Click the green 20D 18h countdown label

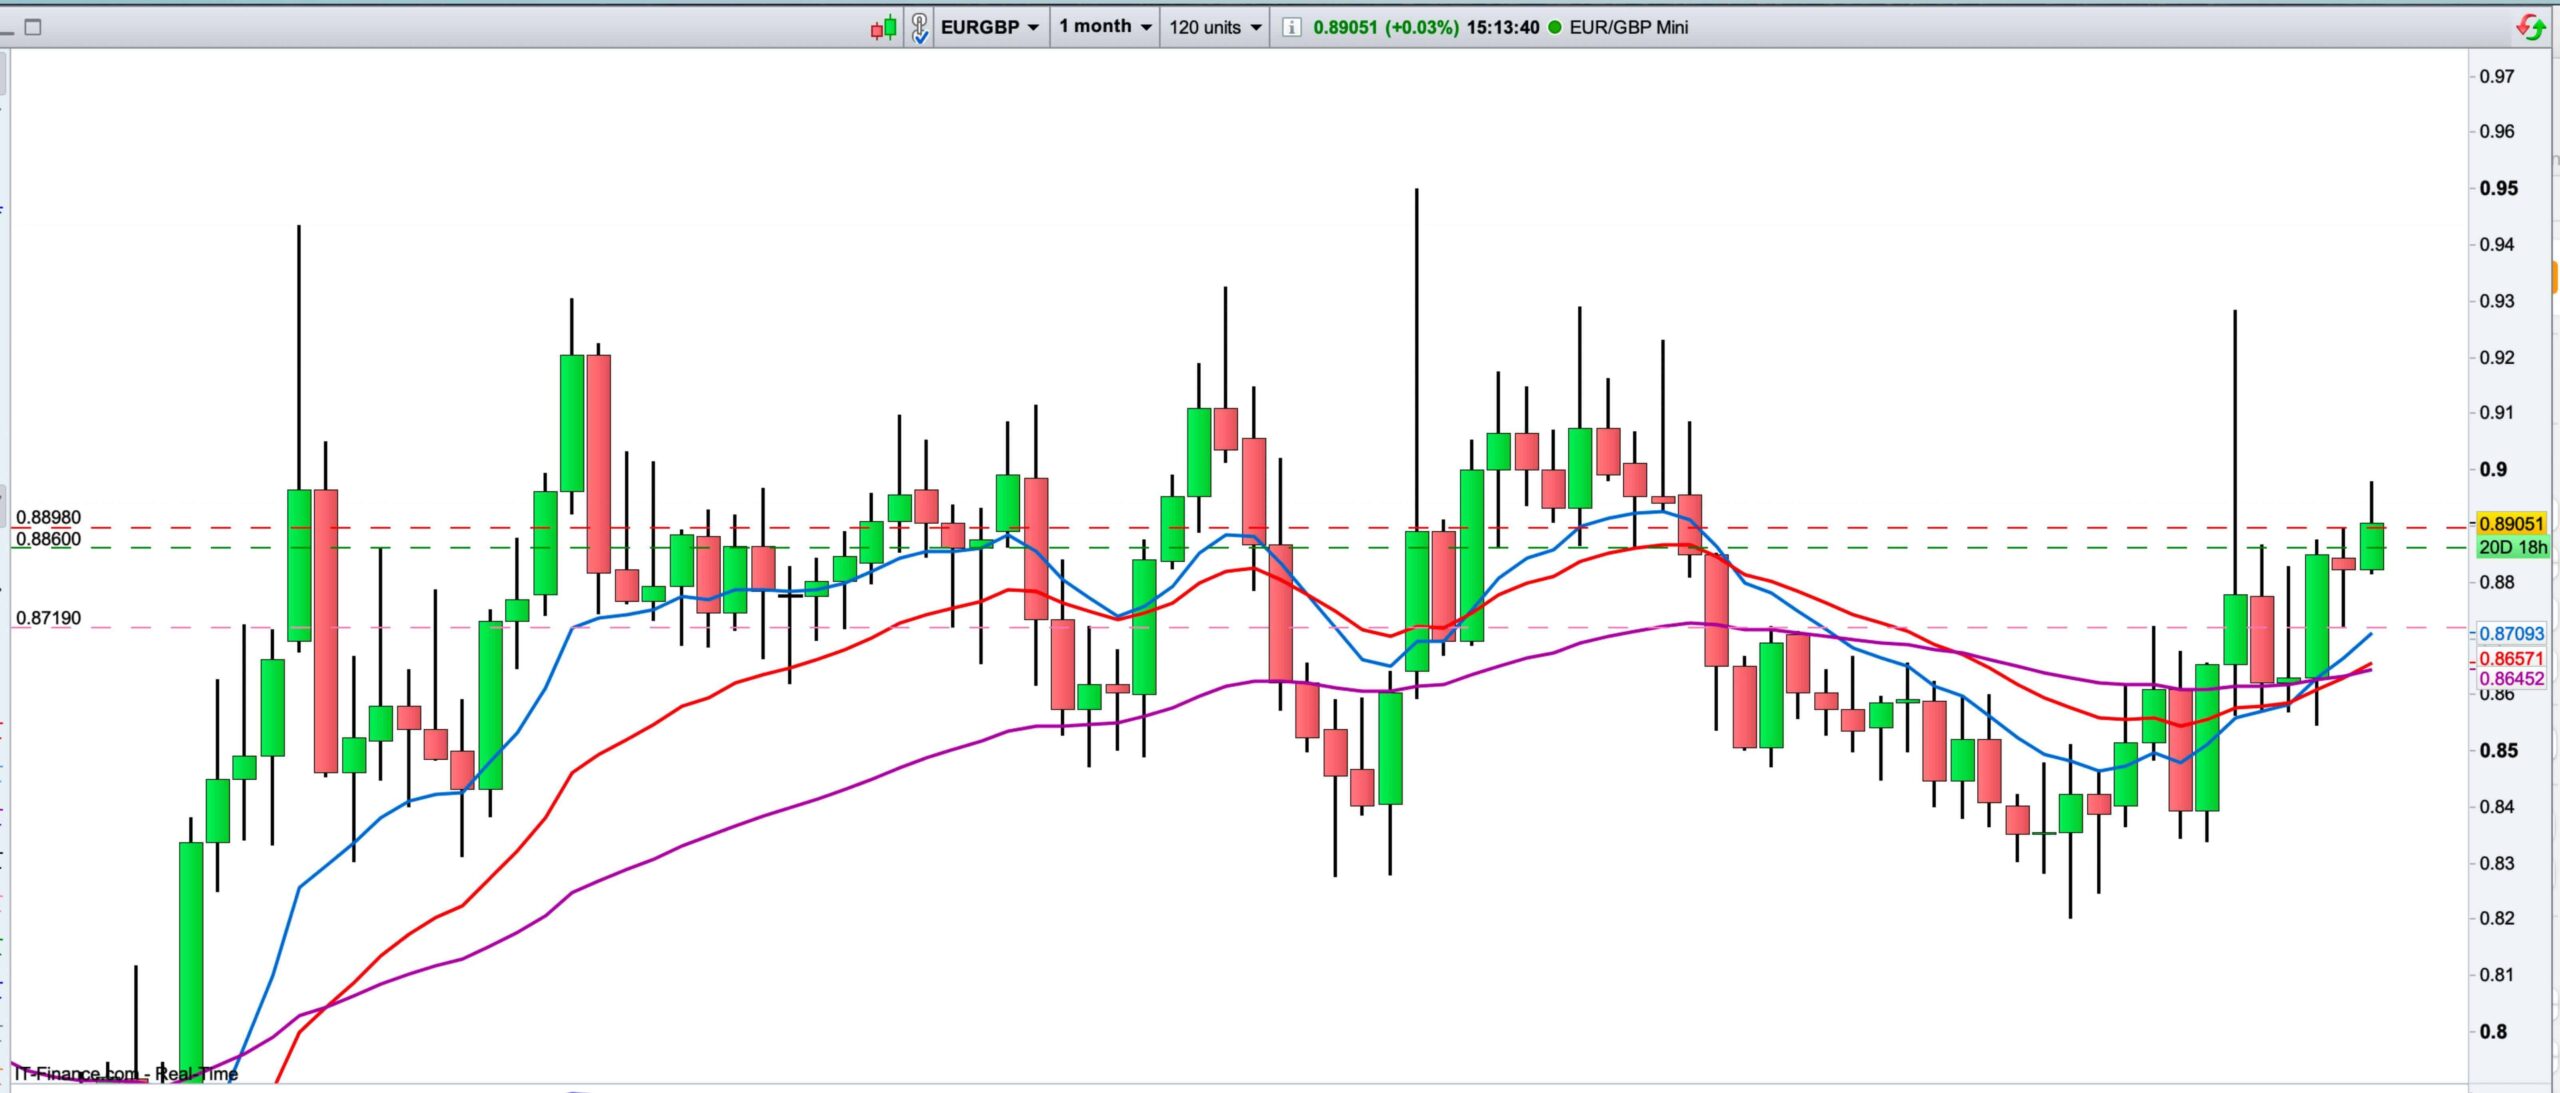(2511, 547)
